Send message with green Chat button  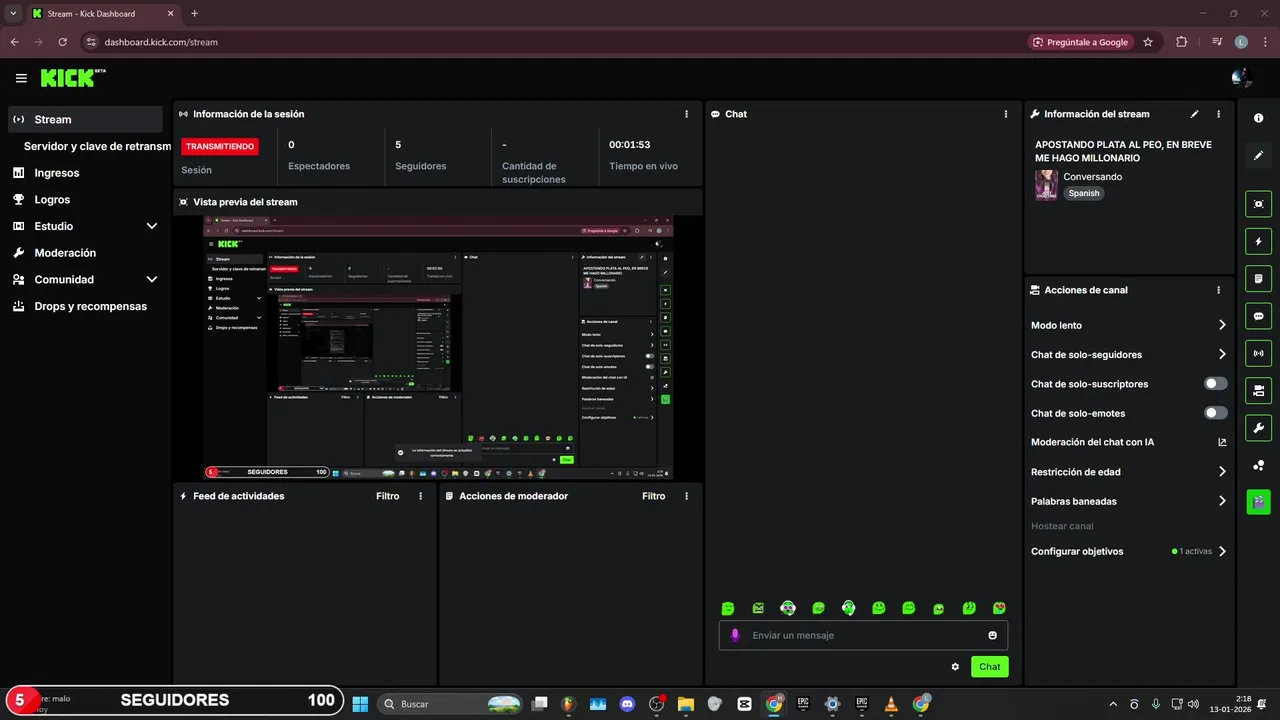989,667
